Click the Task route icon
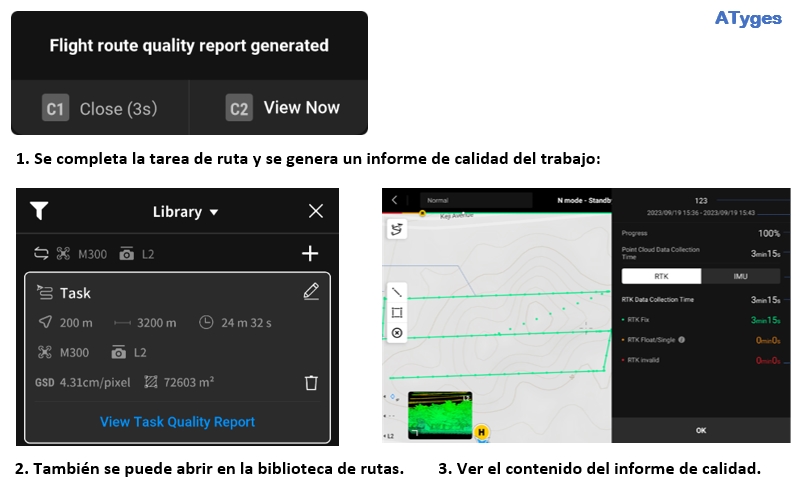808x485 pixels. click(x=45, y=292)
